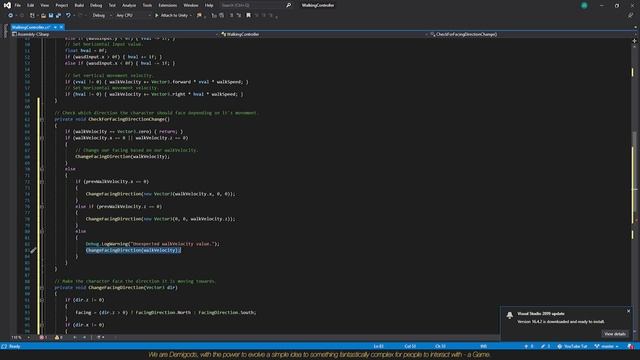
Task: Click the screwdriver quick action icon
Action: click(x=33, y=250)
